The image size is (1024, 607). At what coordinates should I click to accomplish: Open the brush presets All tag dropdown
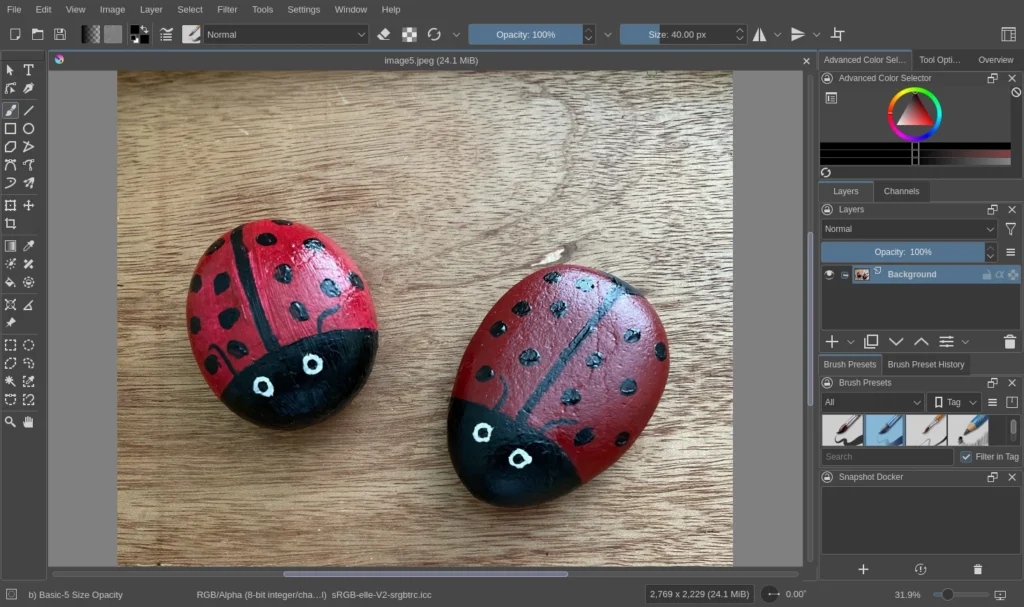coord(872,402)
